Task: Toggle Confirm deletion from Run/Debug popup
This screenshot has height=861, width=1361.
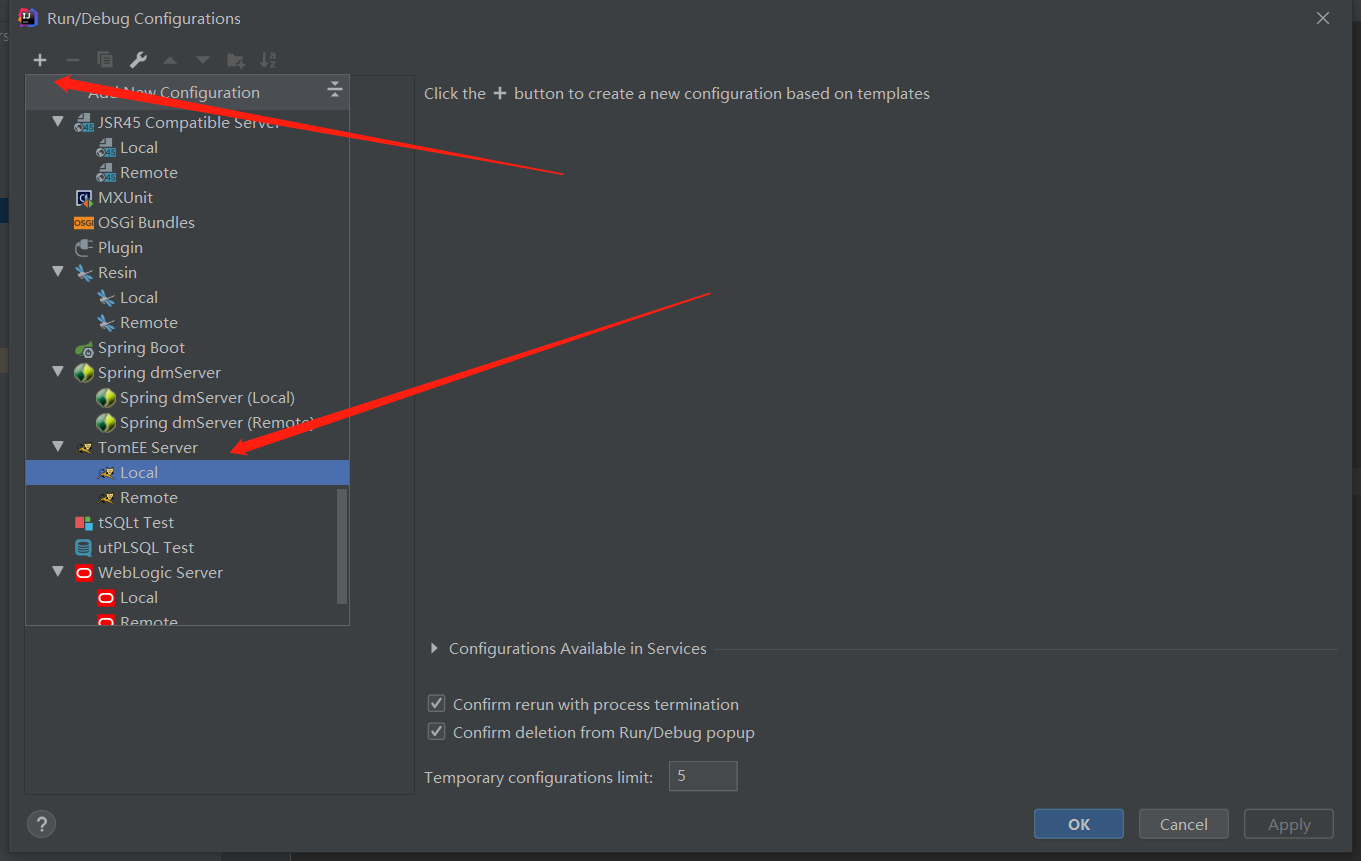Action: pos(436,732)
